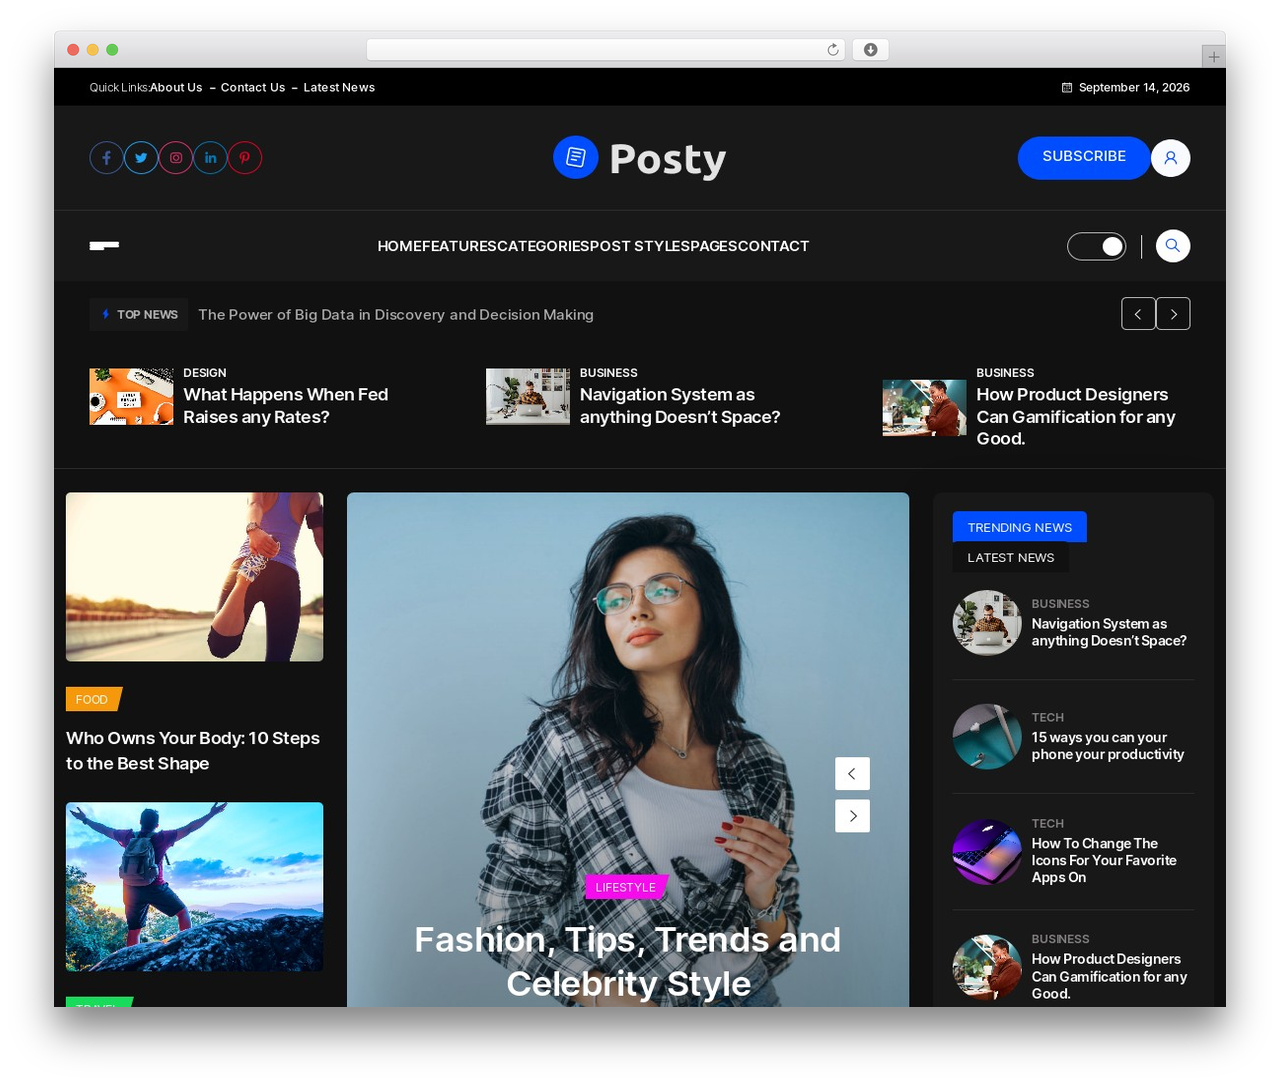
Task: Open the Categories menu
Action: 543,246
